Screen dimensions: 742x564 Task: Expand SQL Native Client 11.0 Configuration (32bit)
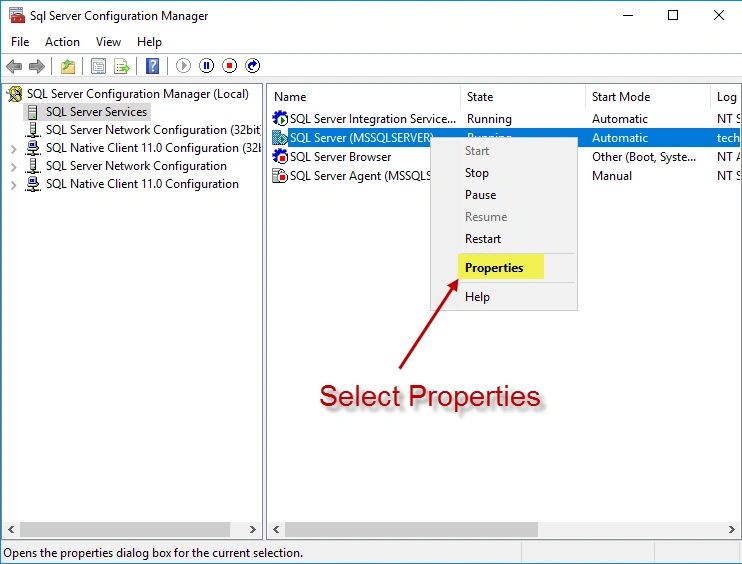[x=14, y=150]
